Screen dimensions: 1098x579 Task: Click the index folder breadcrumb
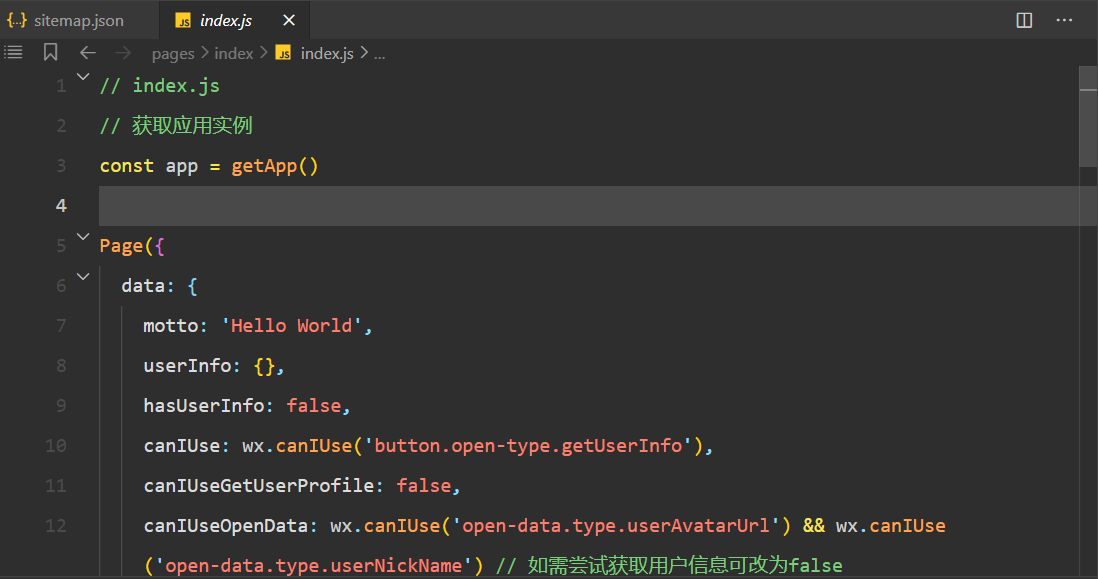(234, 54)
